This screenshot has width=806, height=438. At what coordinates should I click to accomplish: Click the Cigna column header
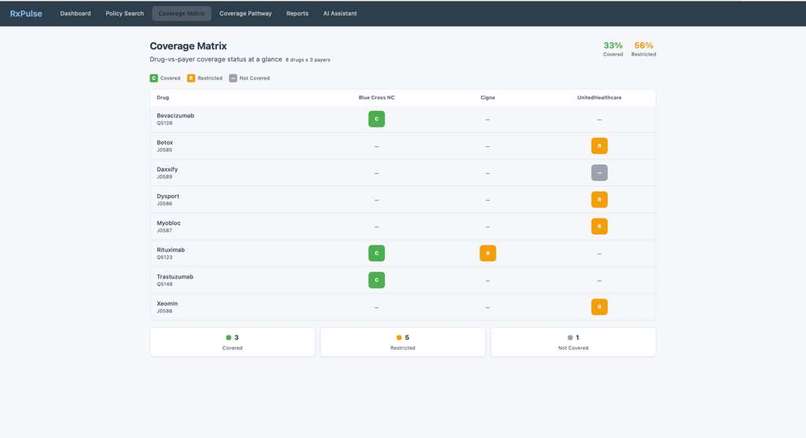pos(488,98)
